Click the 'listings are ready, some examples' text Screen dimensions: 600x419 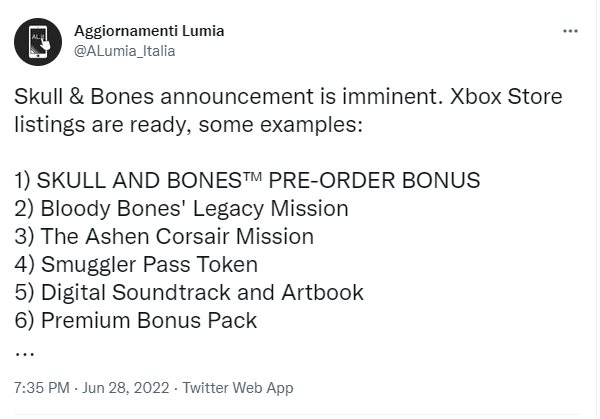(x=188, y=125)
